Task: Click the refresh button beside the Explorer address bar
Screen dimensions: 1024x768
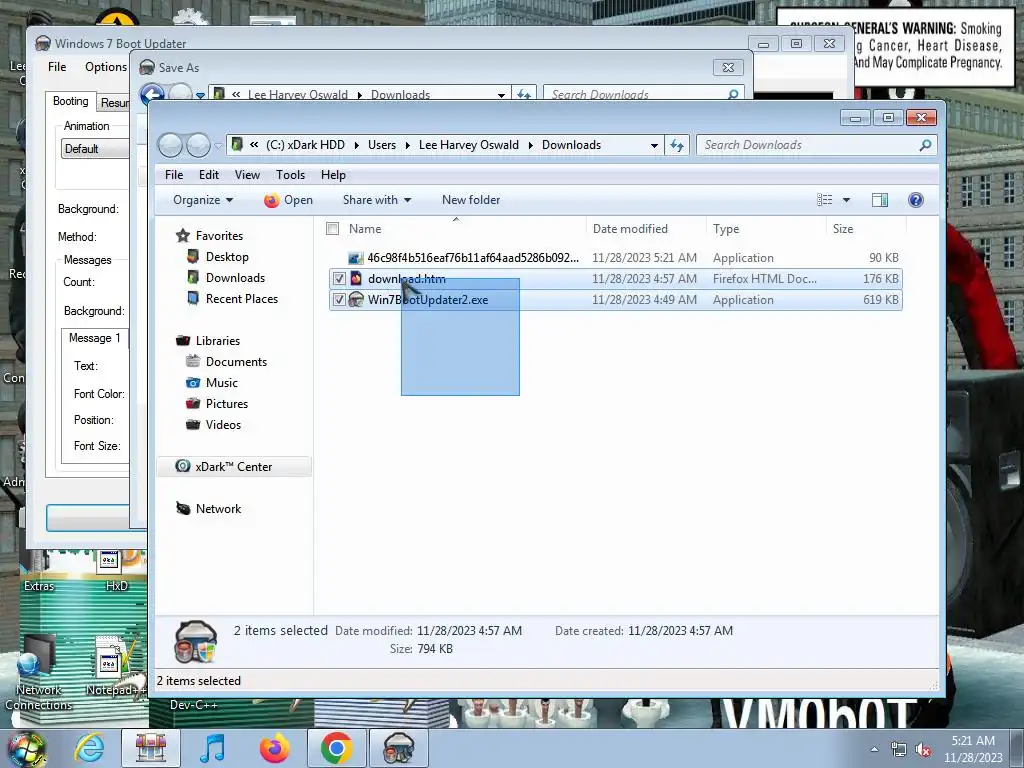Action: 677,145
